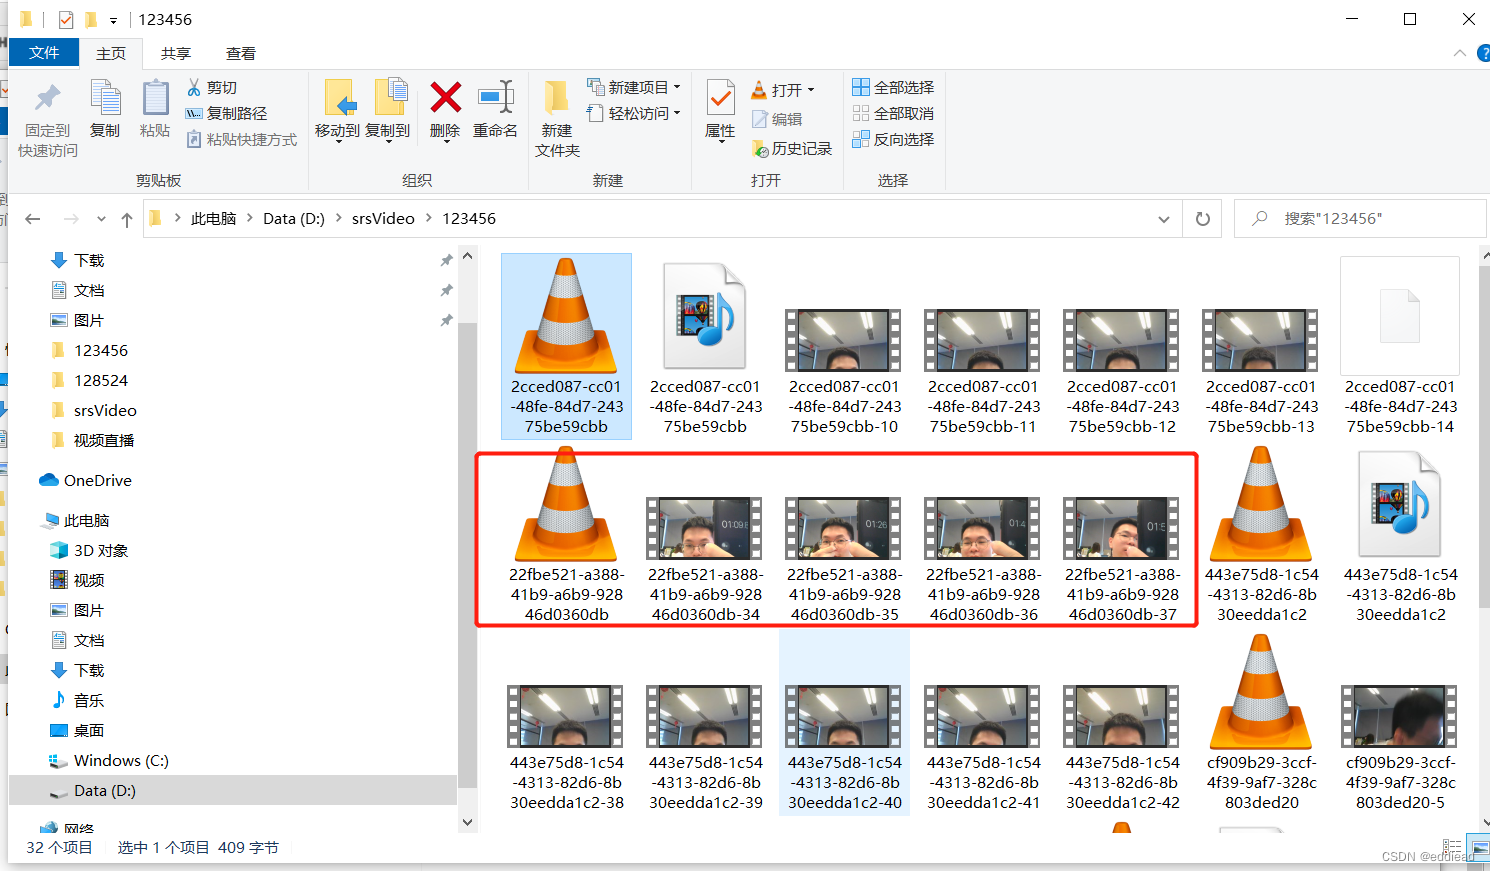1490x871 pixels.
Task: Select the 22fbe521 video thumbnail ending in -34
Action: (703, 528)
